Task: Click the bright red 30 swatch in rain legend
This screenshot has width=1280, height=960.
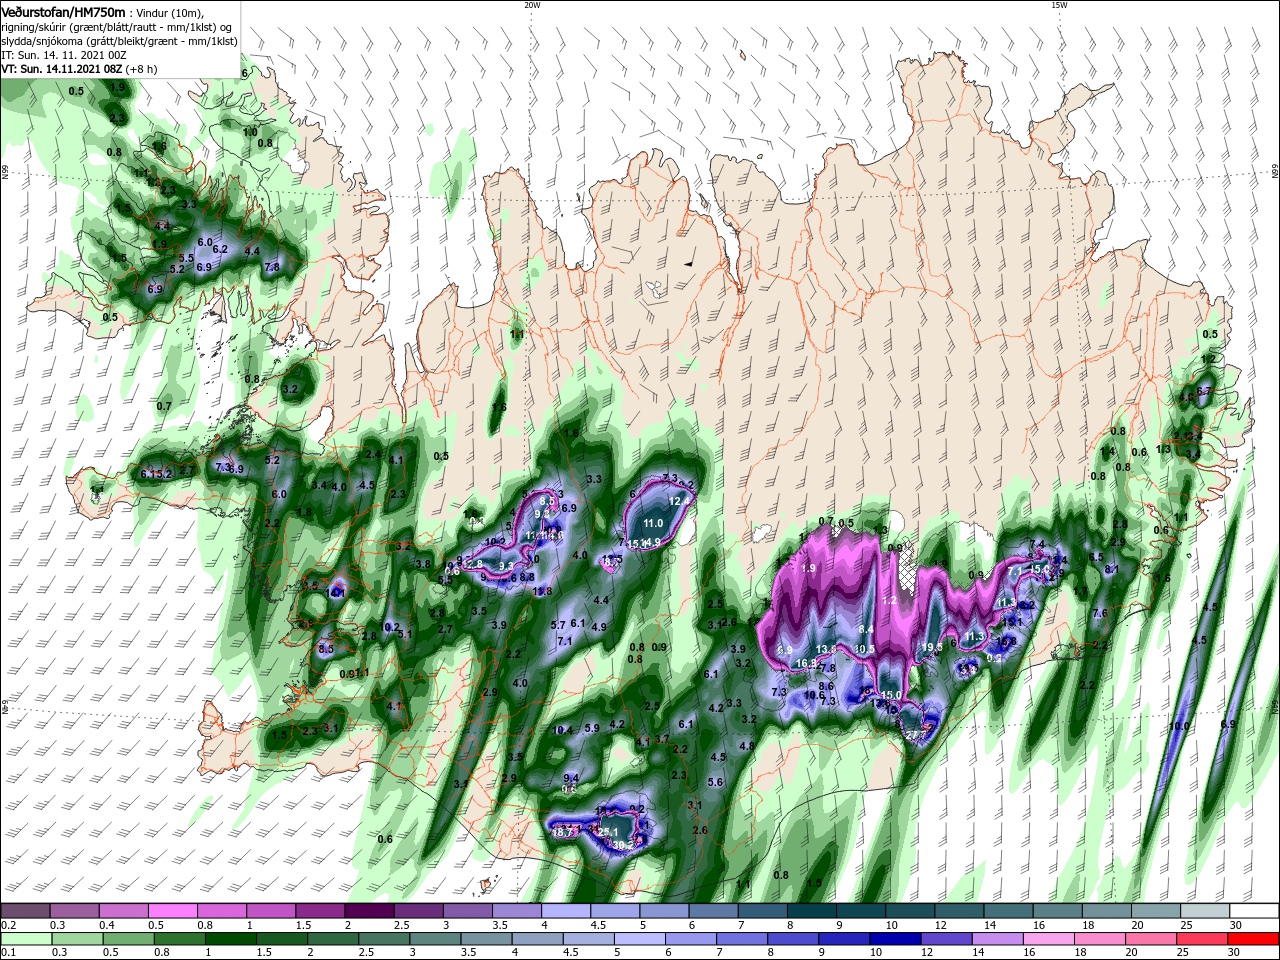Action: click(1255, 939)
